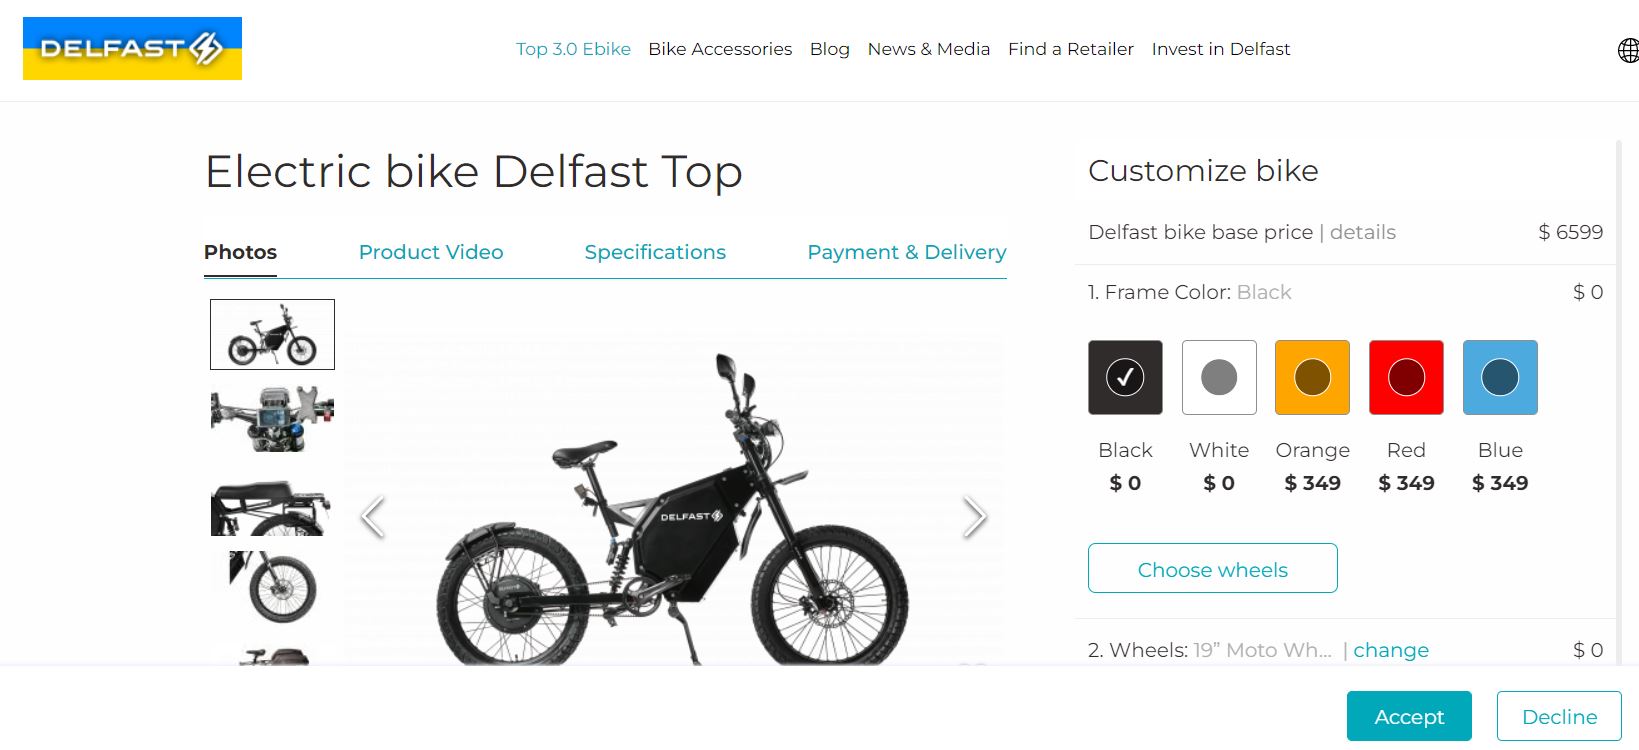This screenshot has width=1639, height=750.
Task: Select the handlebar display thumbnail
Action: (x=272, y=419)
